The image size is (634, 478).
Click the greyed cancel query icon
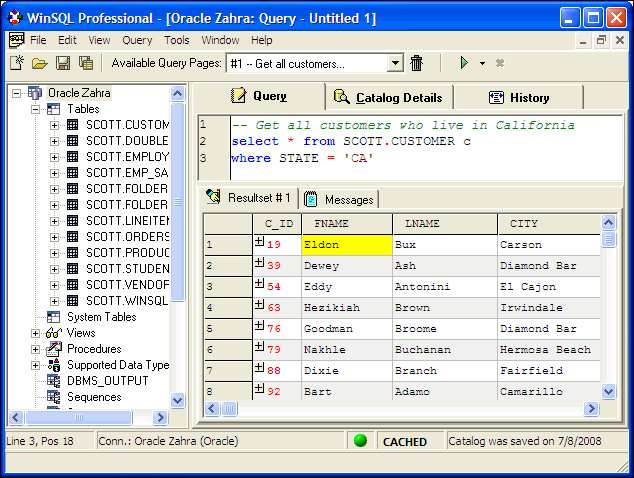(500, 63)
